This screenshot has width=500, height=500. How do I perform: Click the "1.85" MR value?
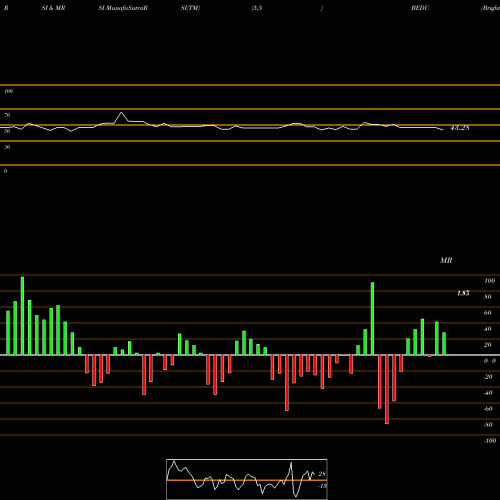[463, 293]
